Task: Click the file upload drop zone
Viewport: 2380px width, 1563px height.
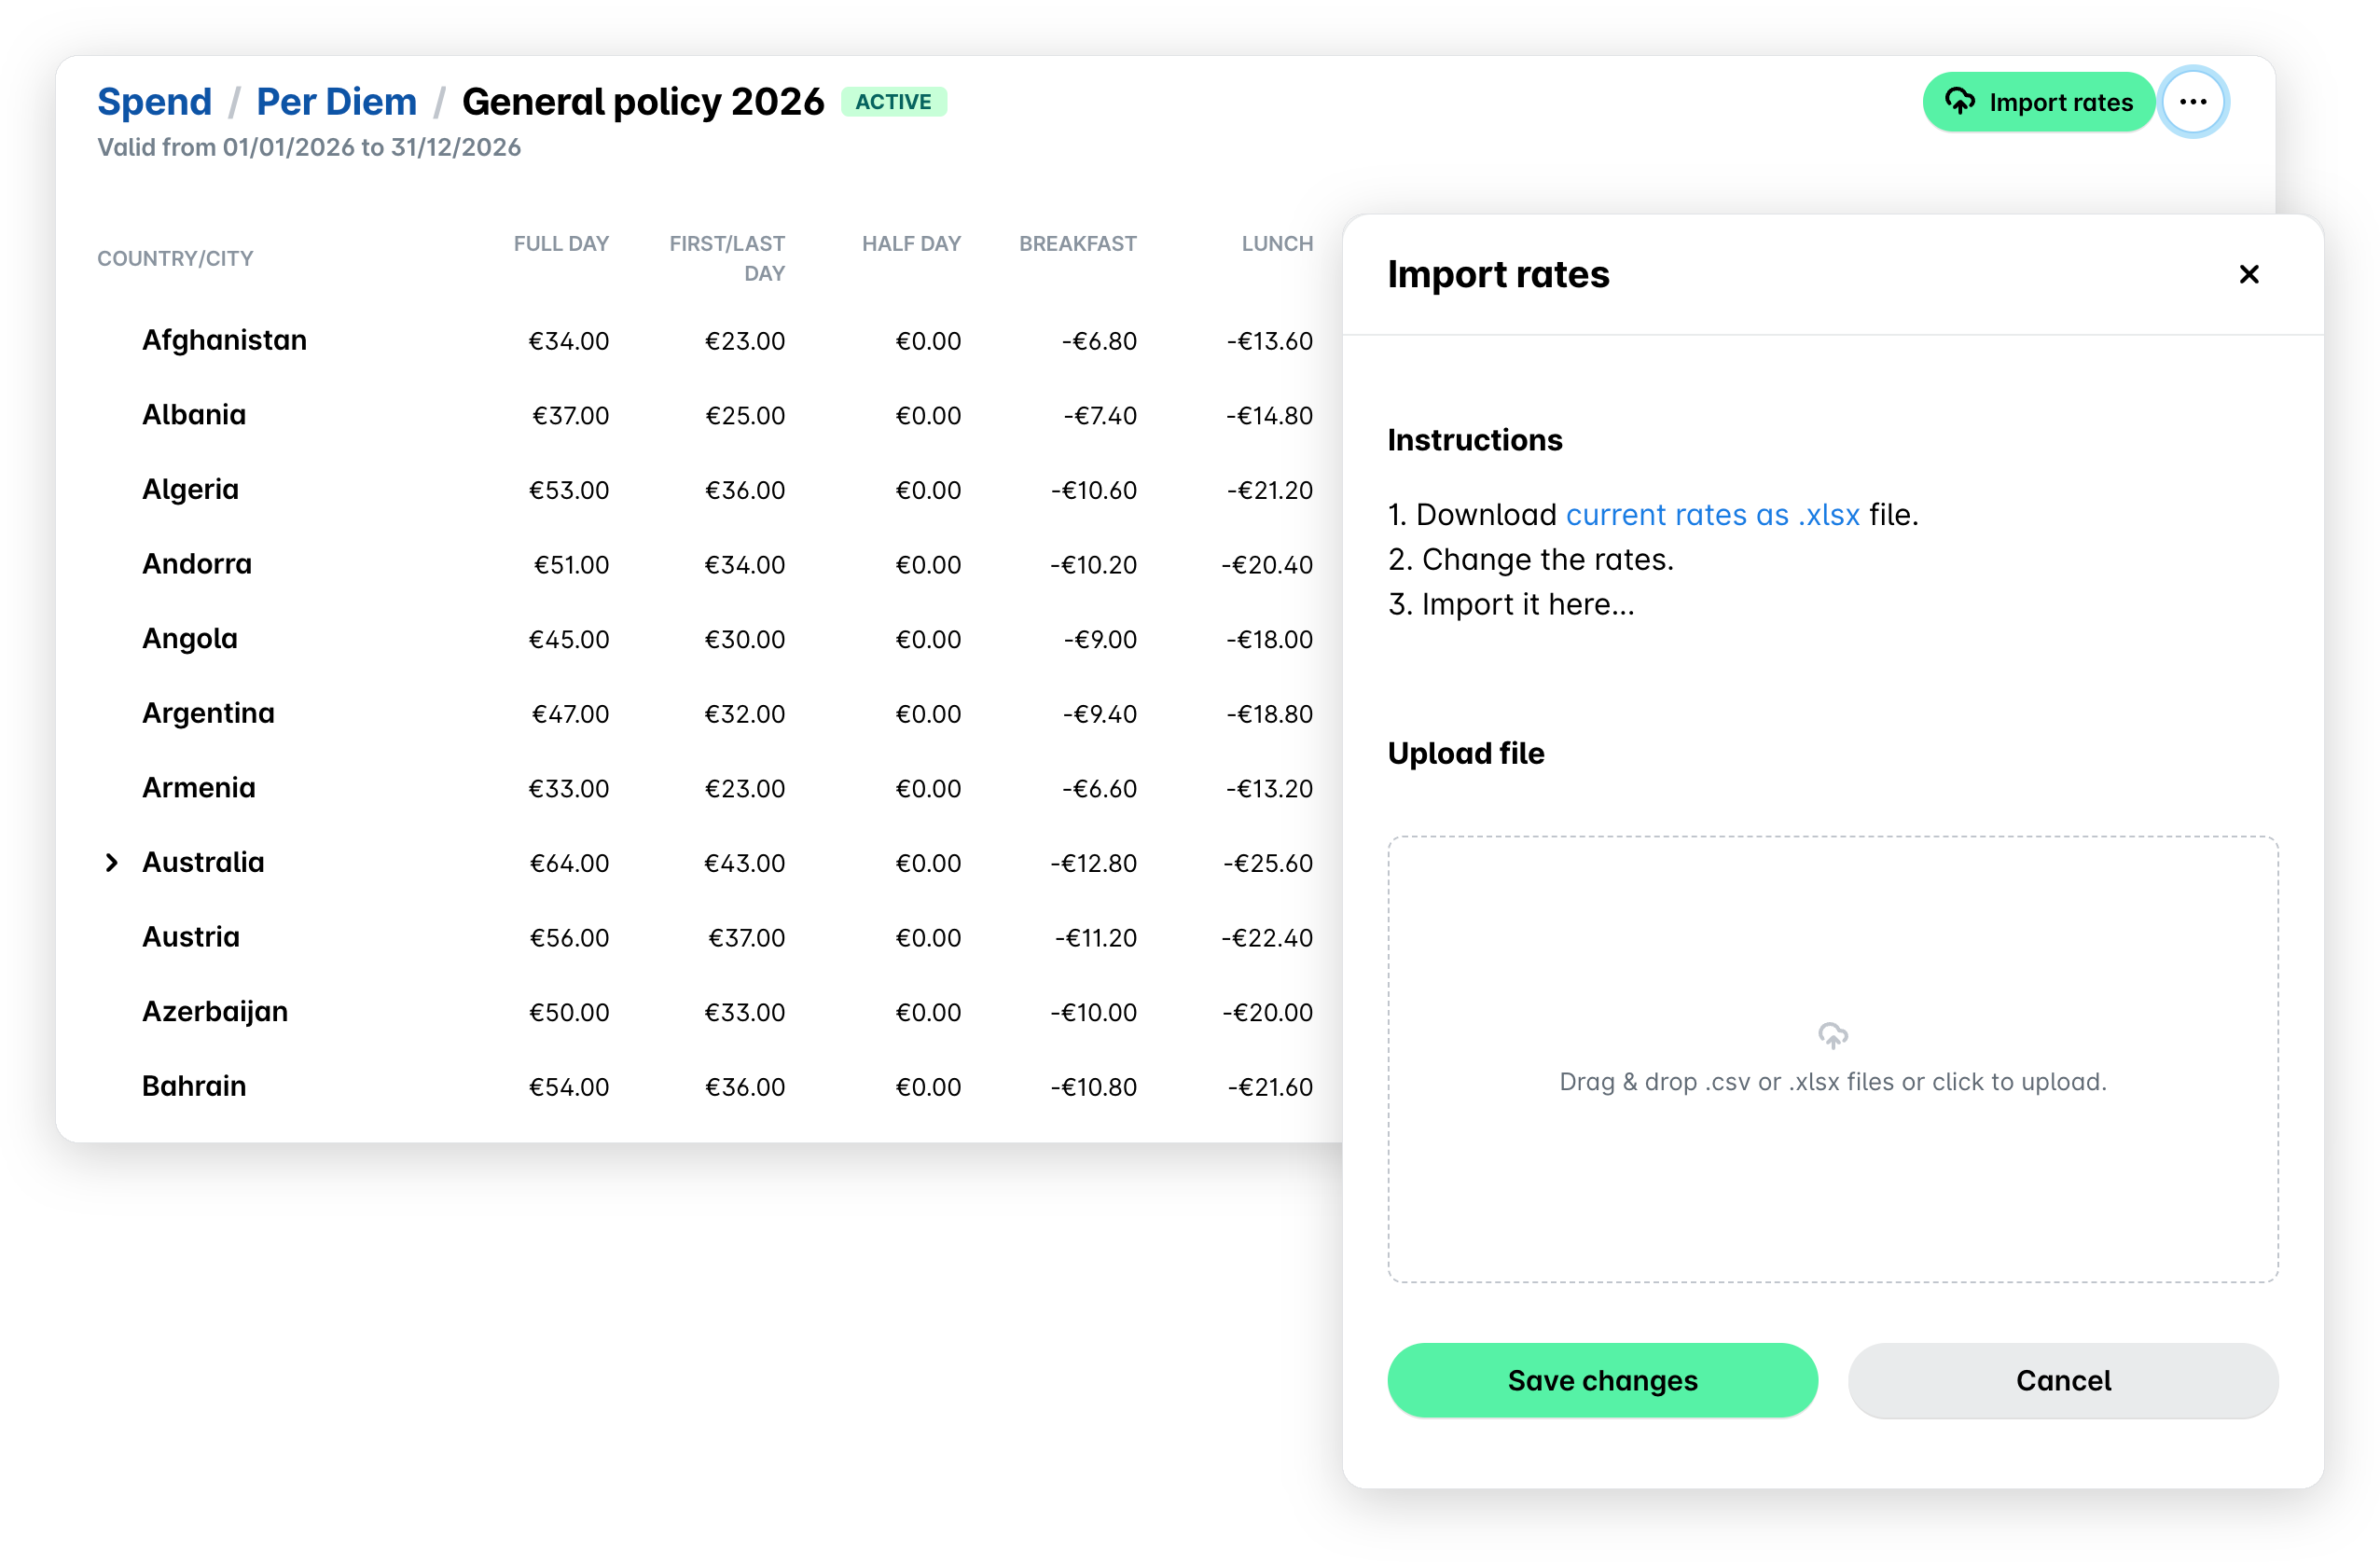Action: click(1832, 1059)
